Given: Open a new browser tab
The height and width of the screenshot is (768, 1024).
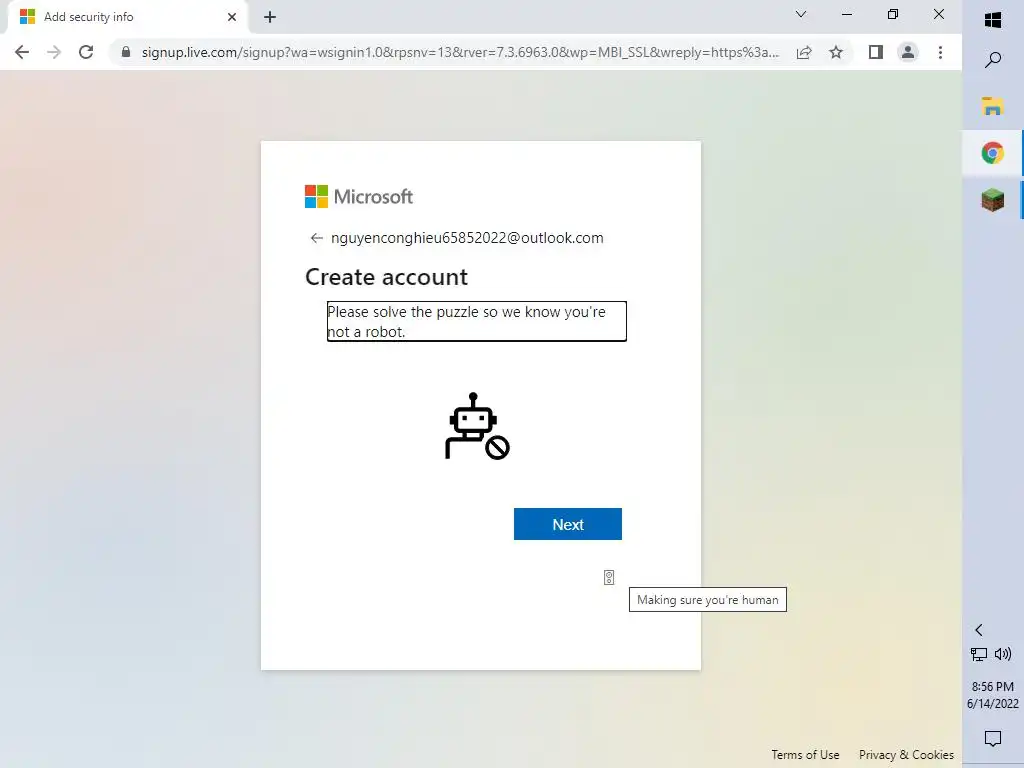Looking at the screenshot, I should click(270, 17).
